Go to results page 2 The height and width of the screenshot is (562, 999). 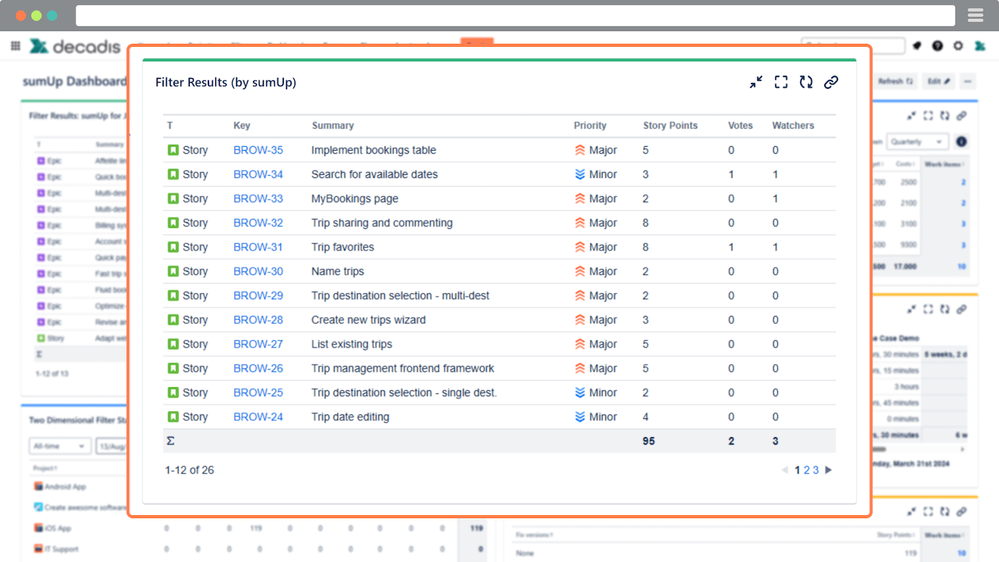(x=807, y=470)
